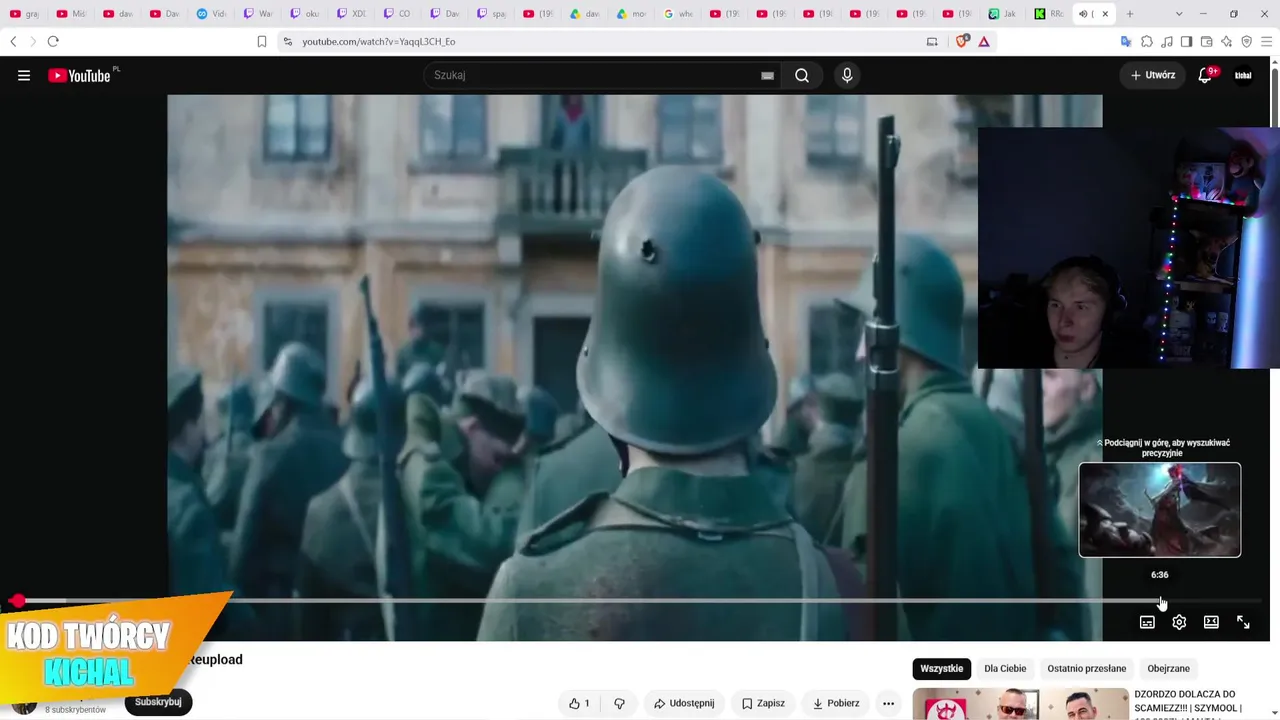
Task: Save the video with Zapisz
Action: [763, 703]
